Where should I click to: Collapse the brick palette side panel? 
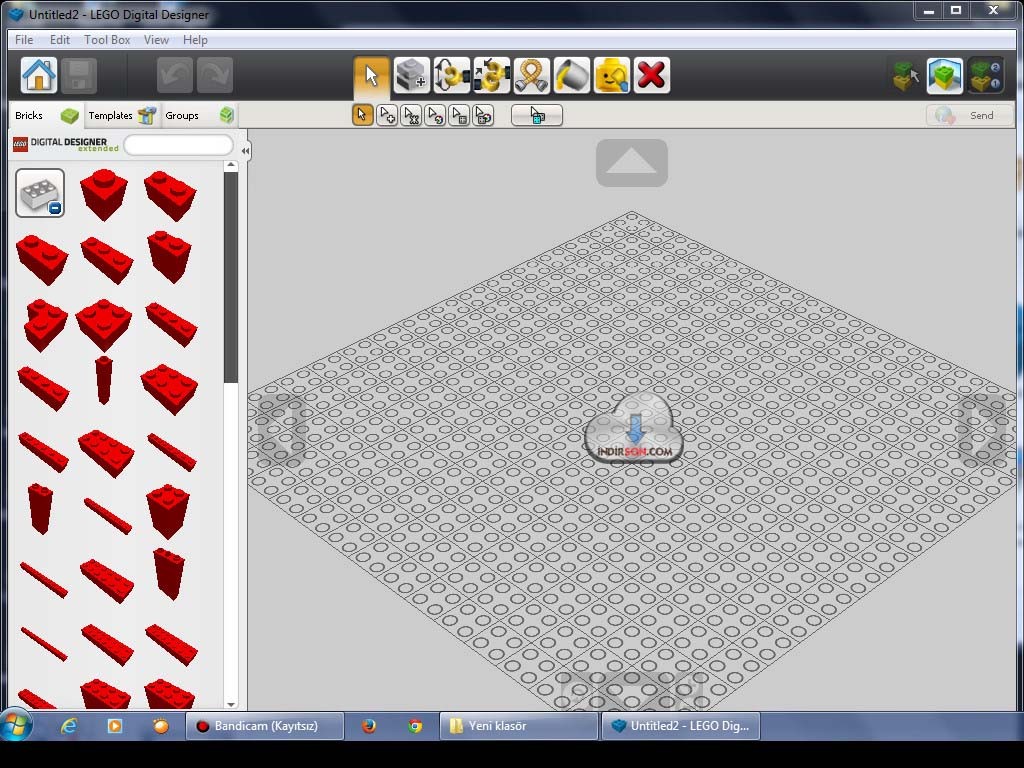point(245,151)
